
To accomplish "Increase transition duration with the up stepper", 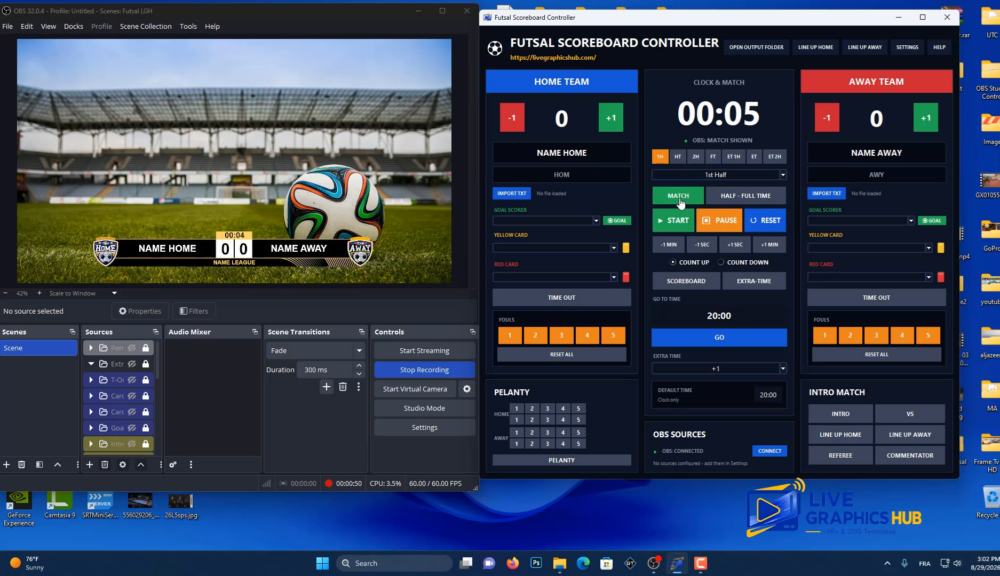I will pyautogui.click(x=359, y=366).
